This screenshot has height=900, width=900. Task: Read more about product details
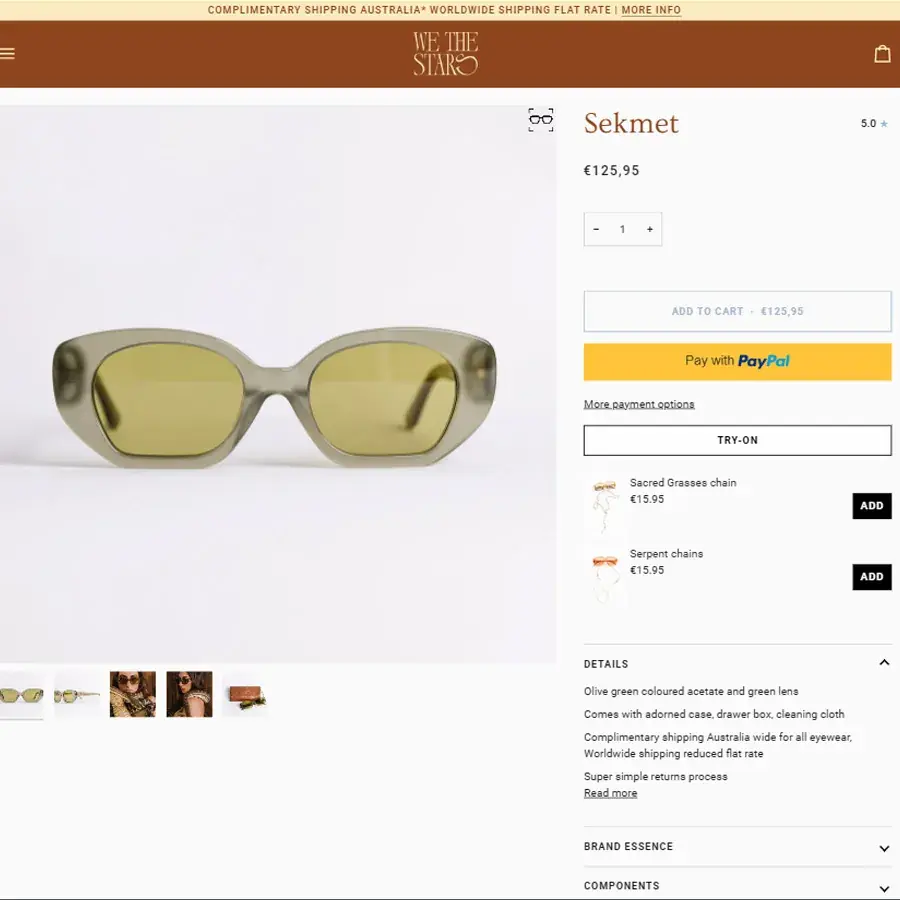point(610,793)
